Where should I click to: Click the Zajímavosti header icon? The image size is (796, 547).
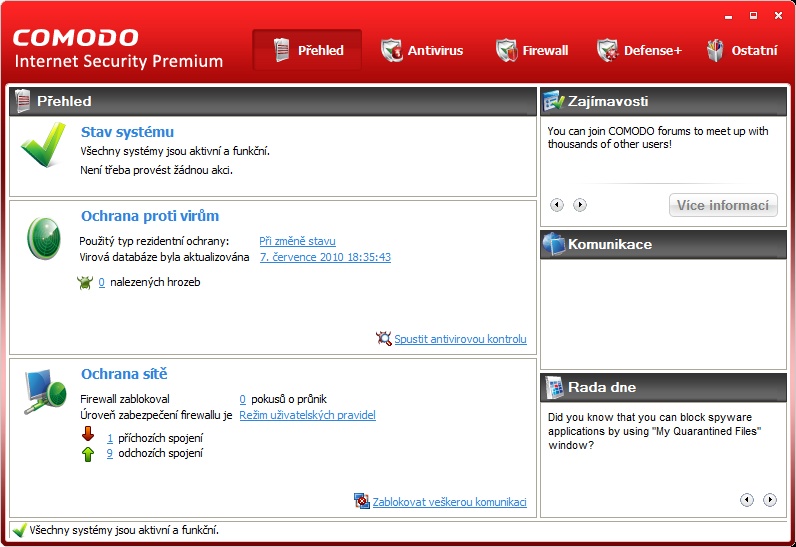(x=553, y=100)
